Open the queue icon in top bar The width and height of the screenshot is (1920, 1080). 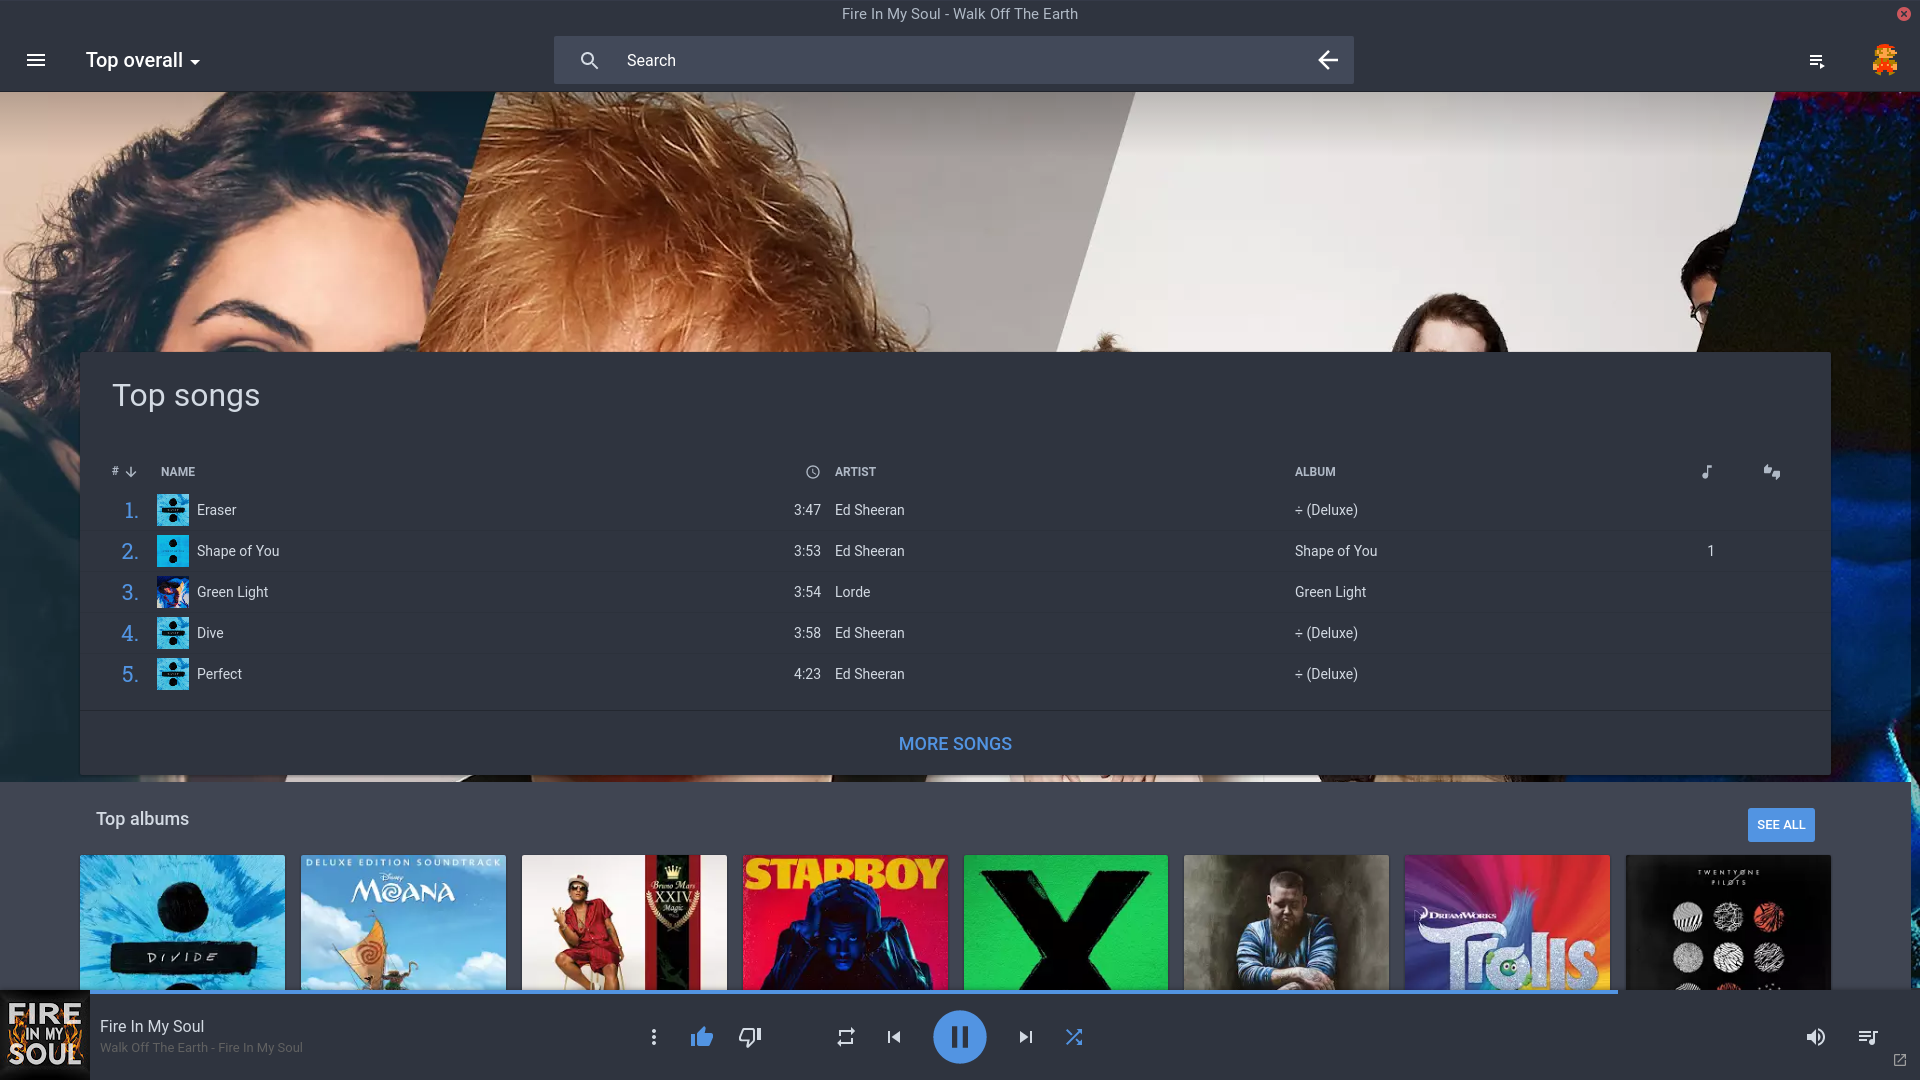[x=1817, y=61]
